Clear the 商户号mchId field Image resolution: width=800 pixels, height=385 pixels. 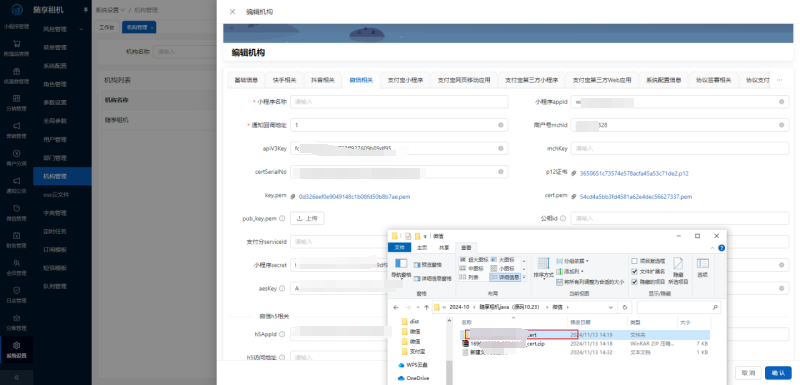781,125
